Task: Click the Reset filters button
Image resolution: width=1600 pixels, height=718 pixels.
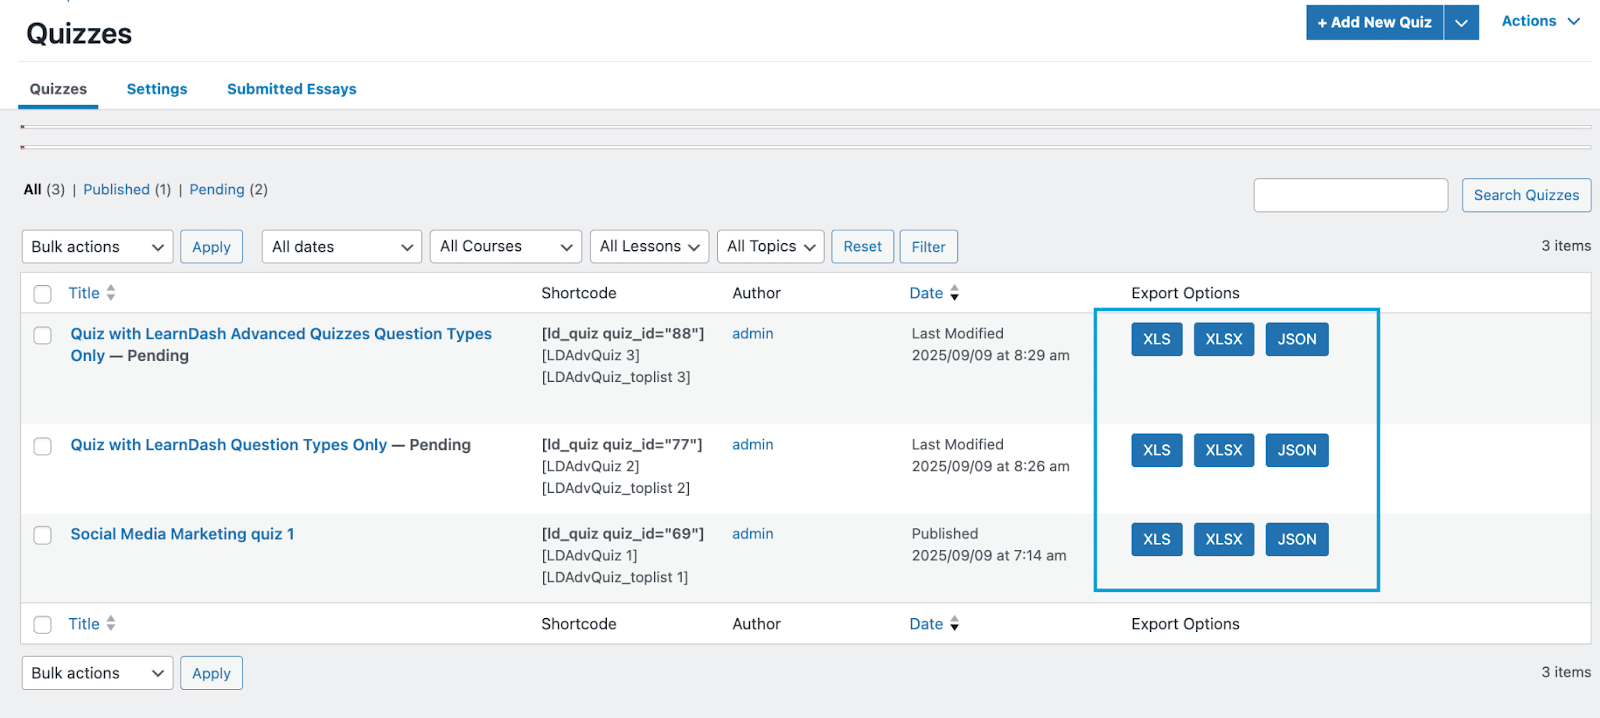Action: pyautogui.click(x=862, y=247)
